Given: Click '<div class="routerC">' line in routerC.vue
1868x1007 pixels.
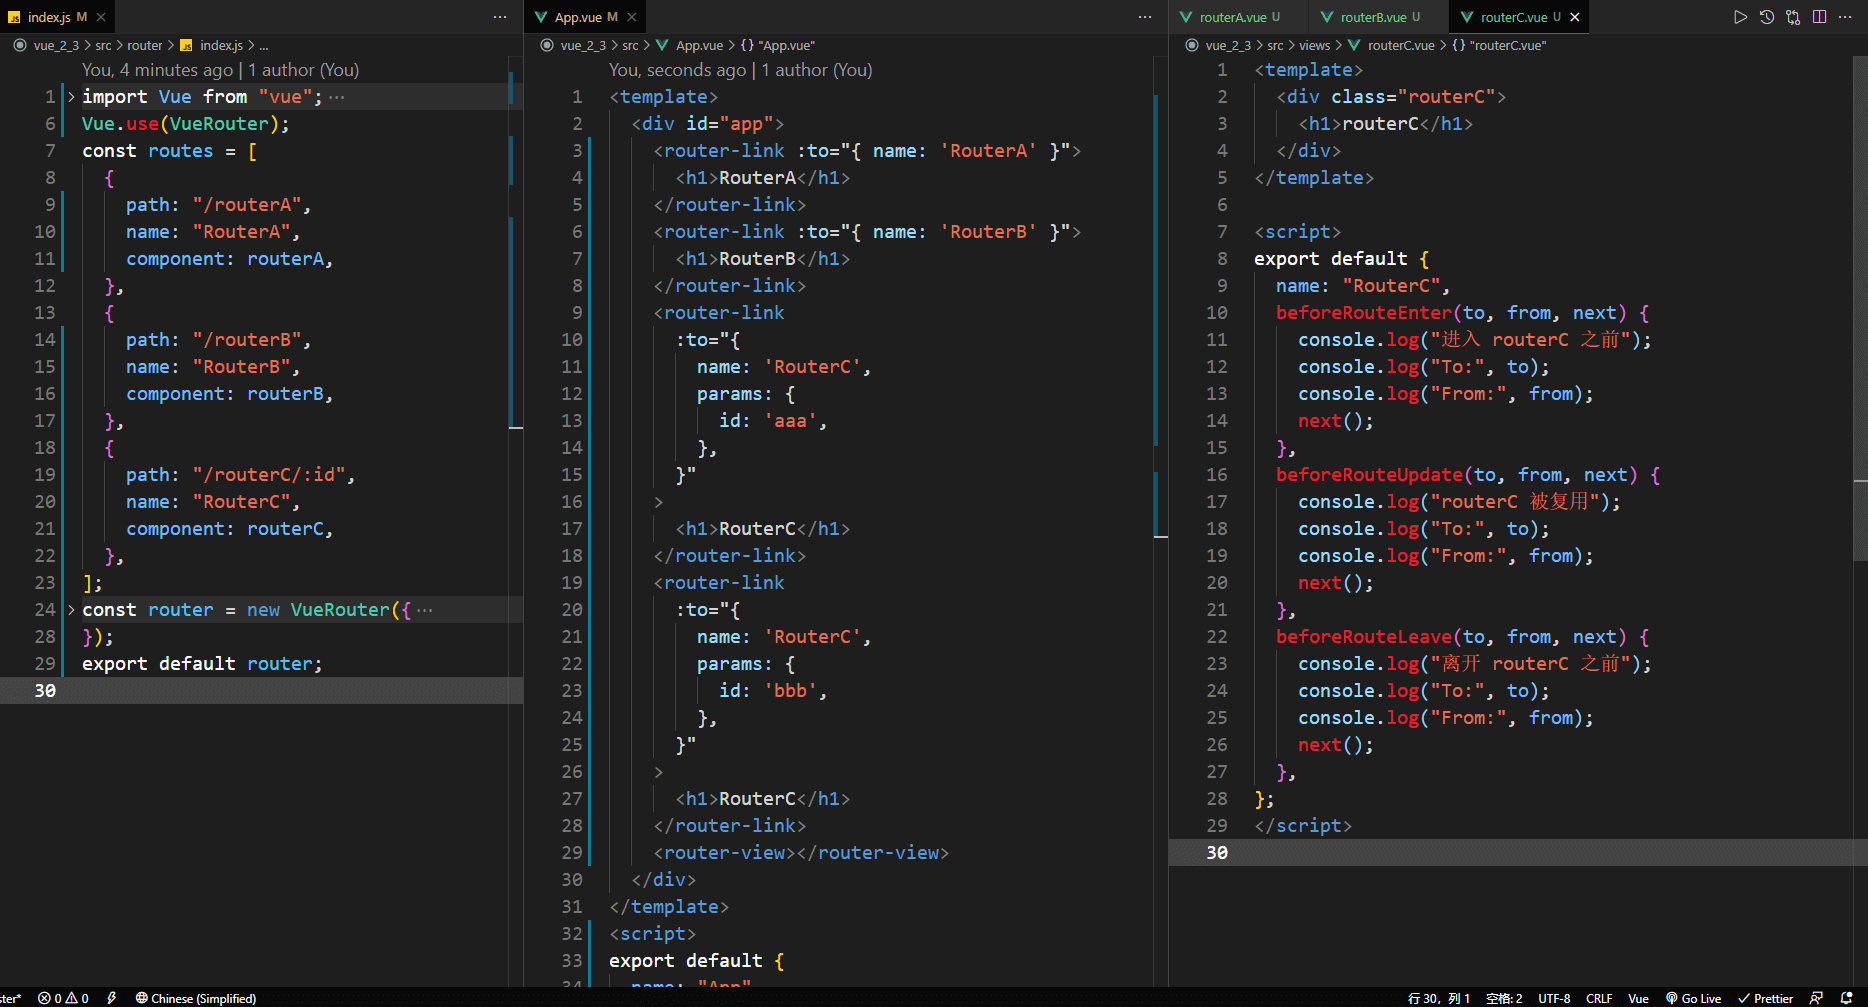Looking at the screenshot, I should (x=1391, y=97).
